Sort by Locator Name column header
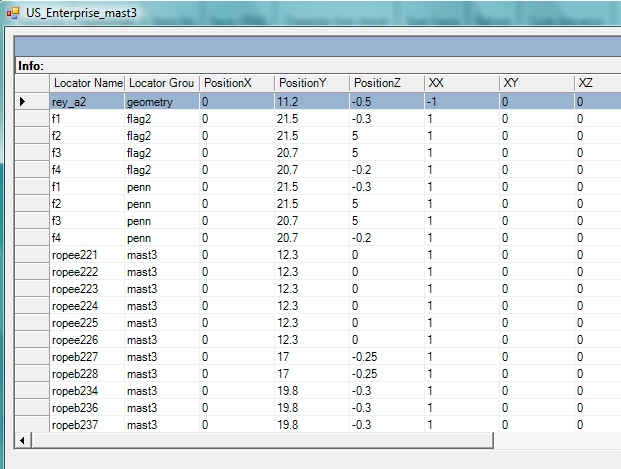Viewport: 621px width, 469px height. tap(87, 83)
